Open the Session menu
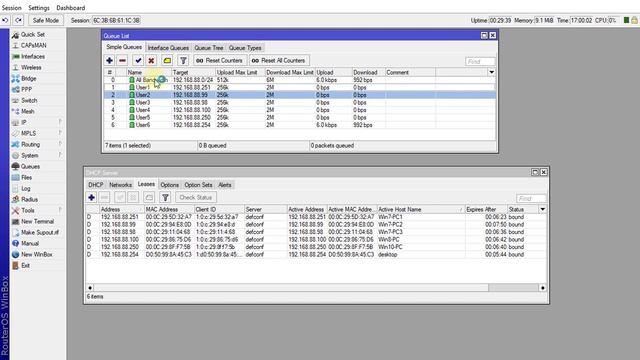 click(11, 8)
